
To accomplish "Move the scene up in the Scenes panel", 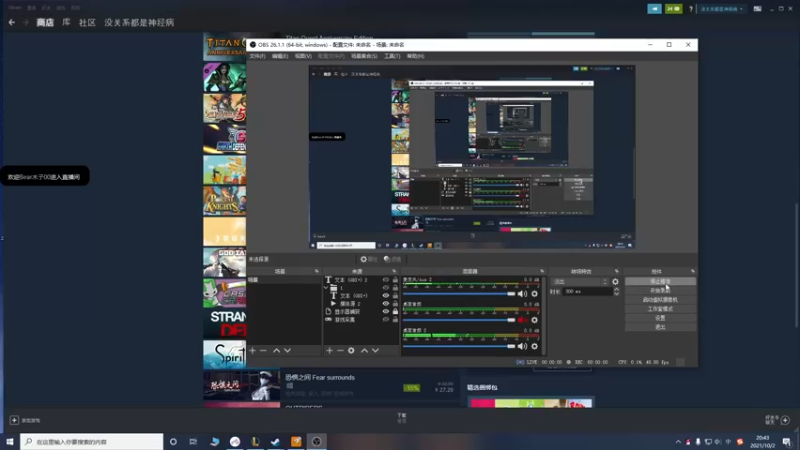I will coord(276,351).
